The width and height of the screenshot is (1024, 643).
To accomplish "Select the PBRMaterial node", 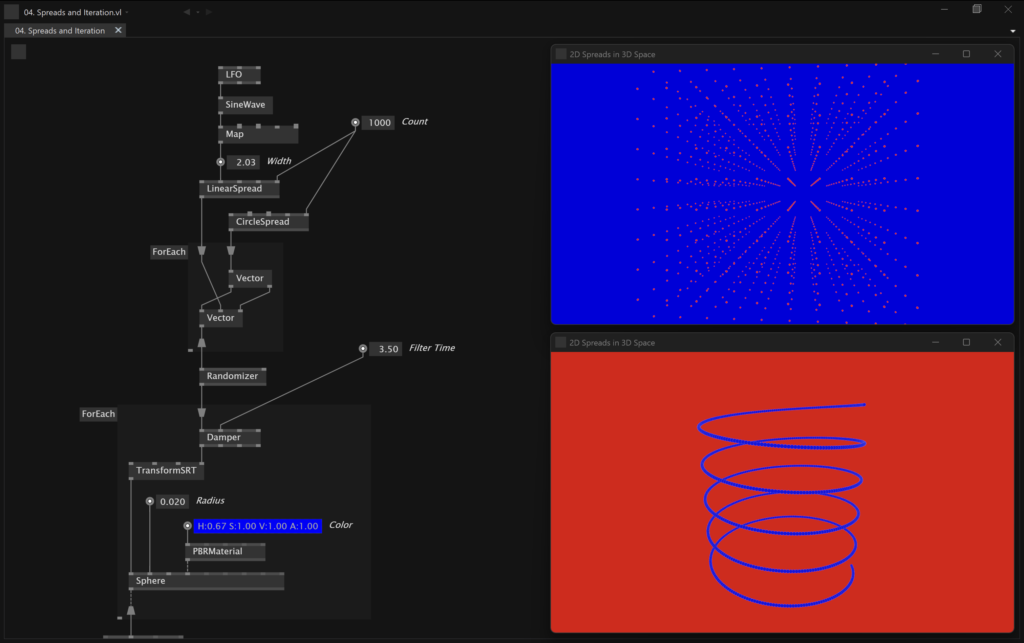I will tap(225, 551).
